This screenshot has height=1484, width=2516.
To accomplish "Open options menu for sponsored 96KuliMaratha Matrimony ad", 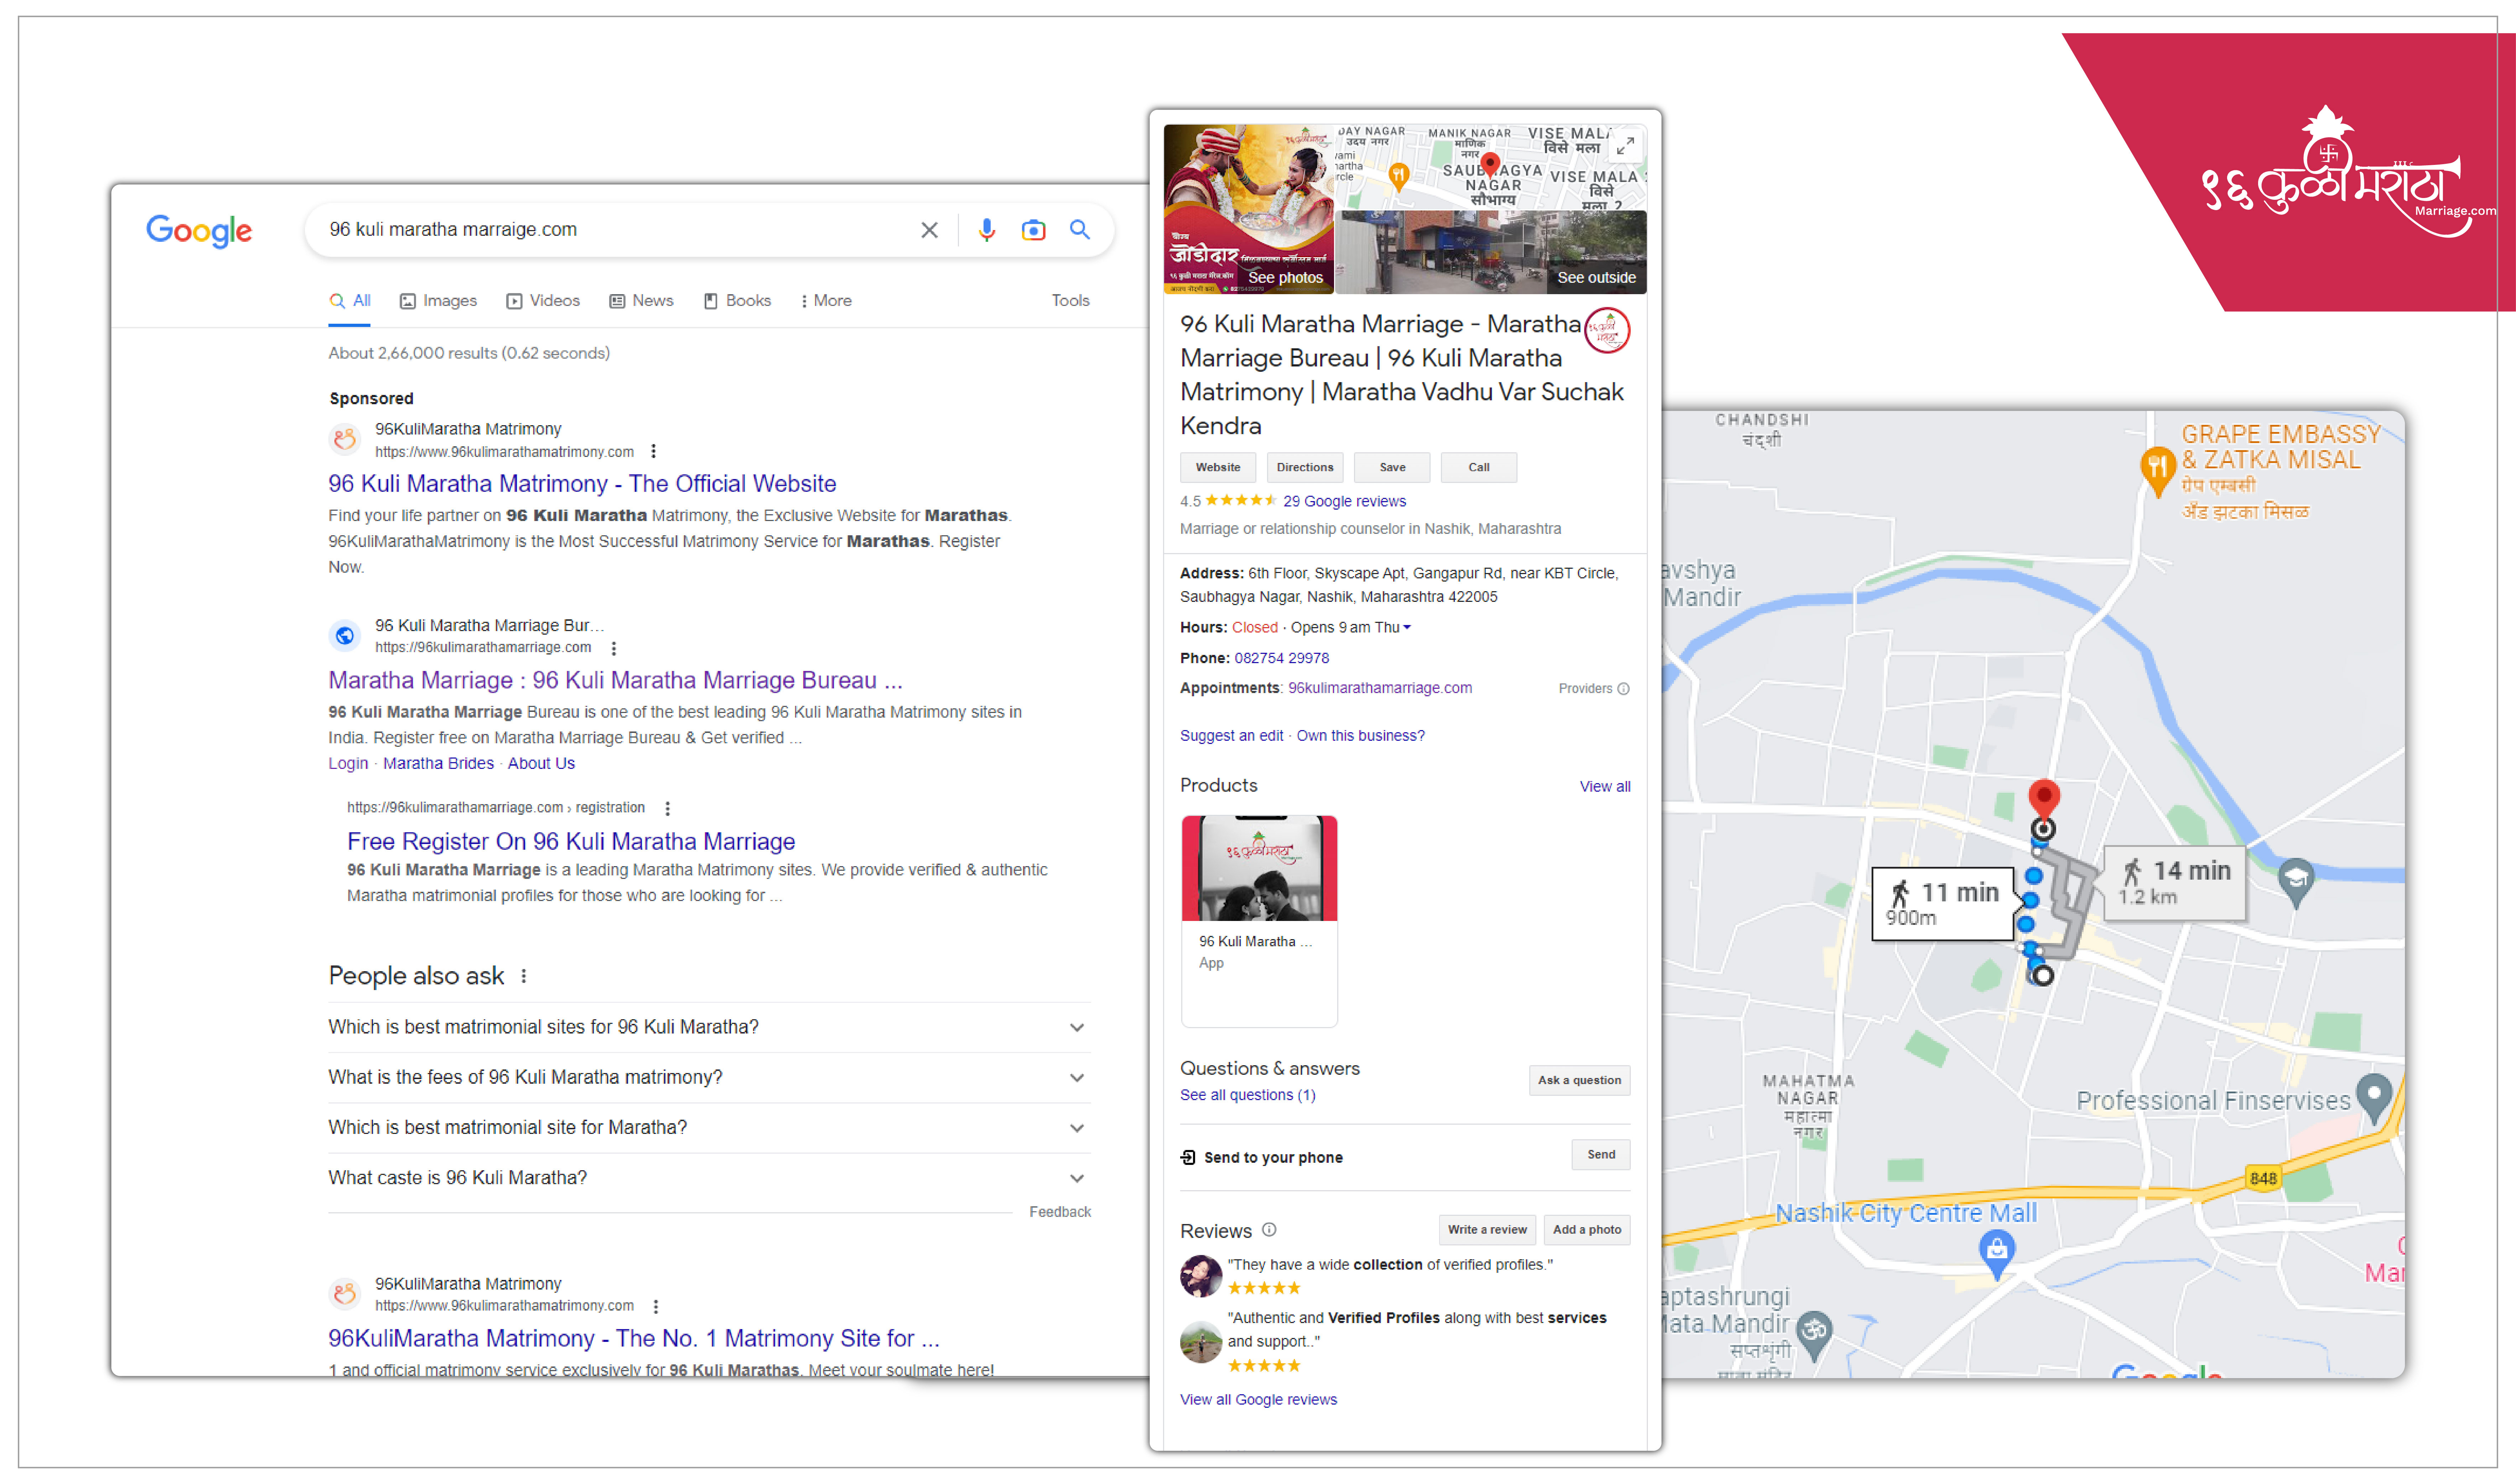I will 654,452.
